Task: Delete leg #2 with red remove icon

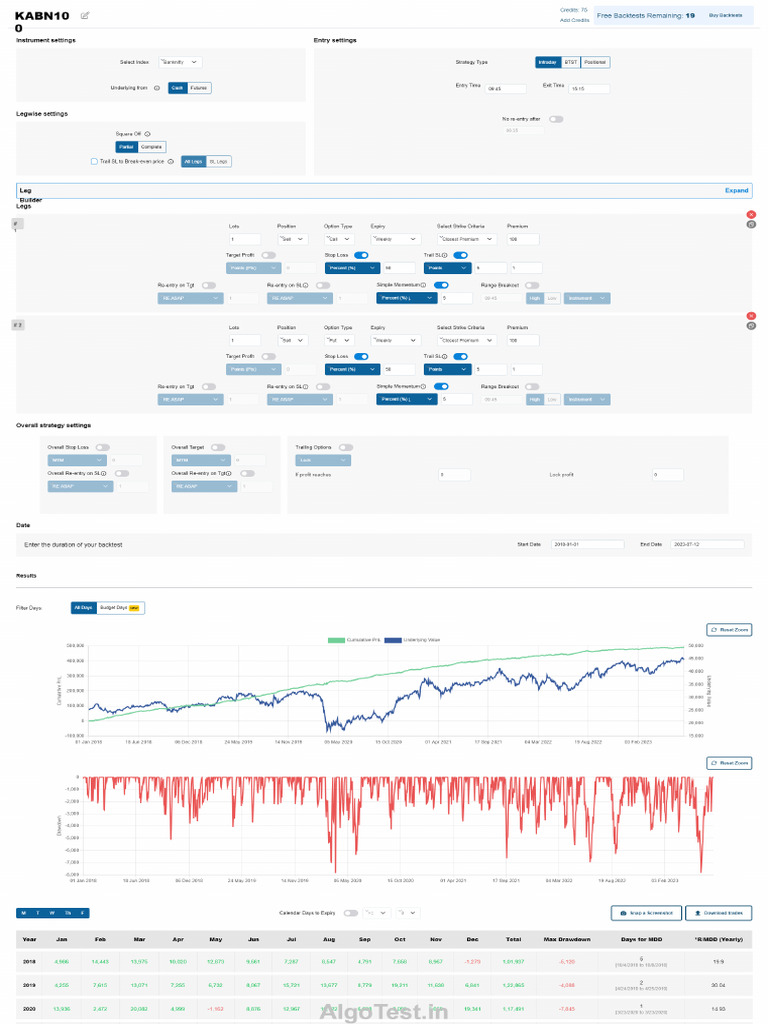Action: click(x=751, y=316)
